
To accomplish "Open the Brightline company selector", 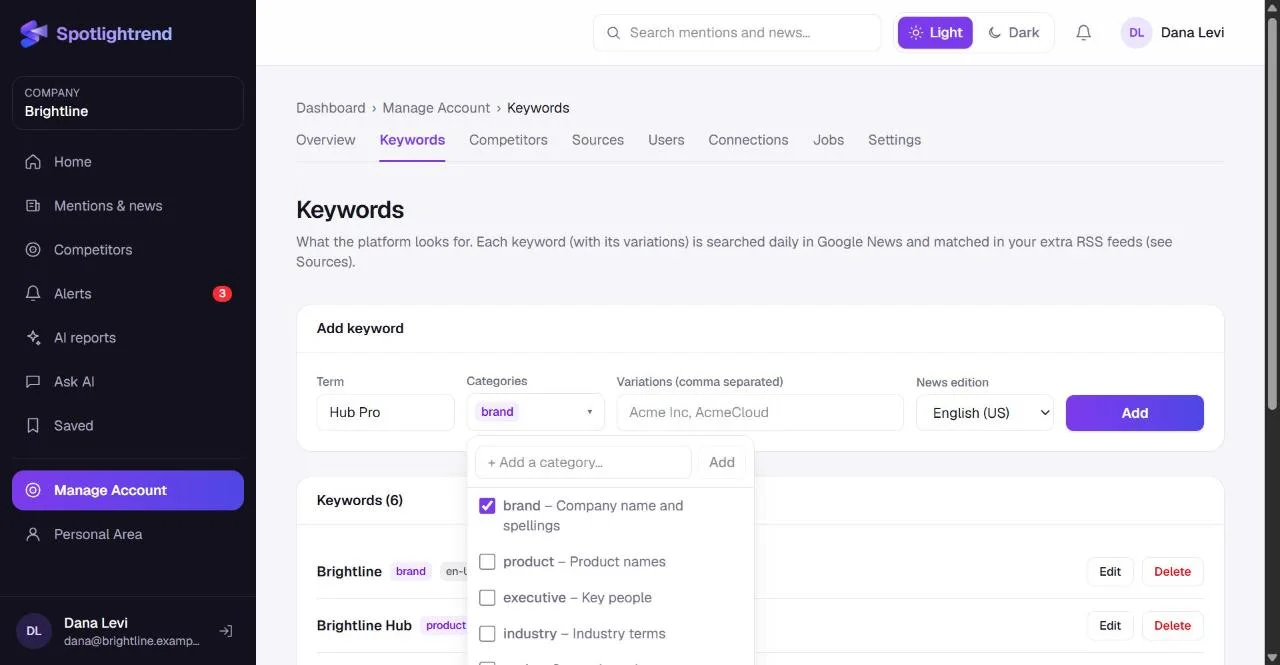I will 128,103.
